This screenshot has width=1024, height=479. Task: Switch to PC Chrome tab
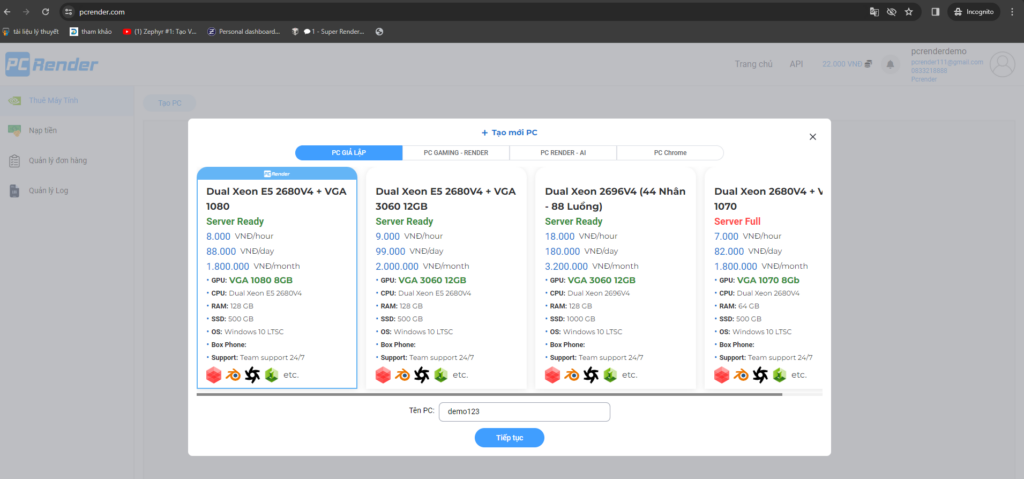coord(670,153)
